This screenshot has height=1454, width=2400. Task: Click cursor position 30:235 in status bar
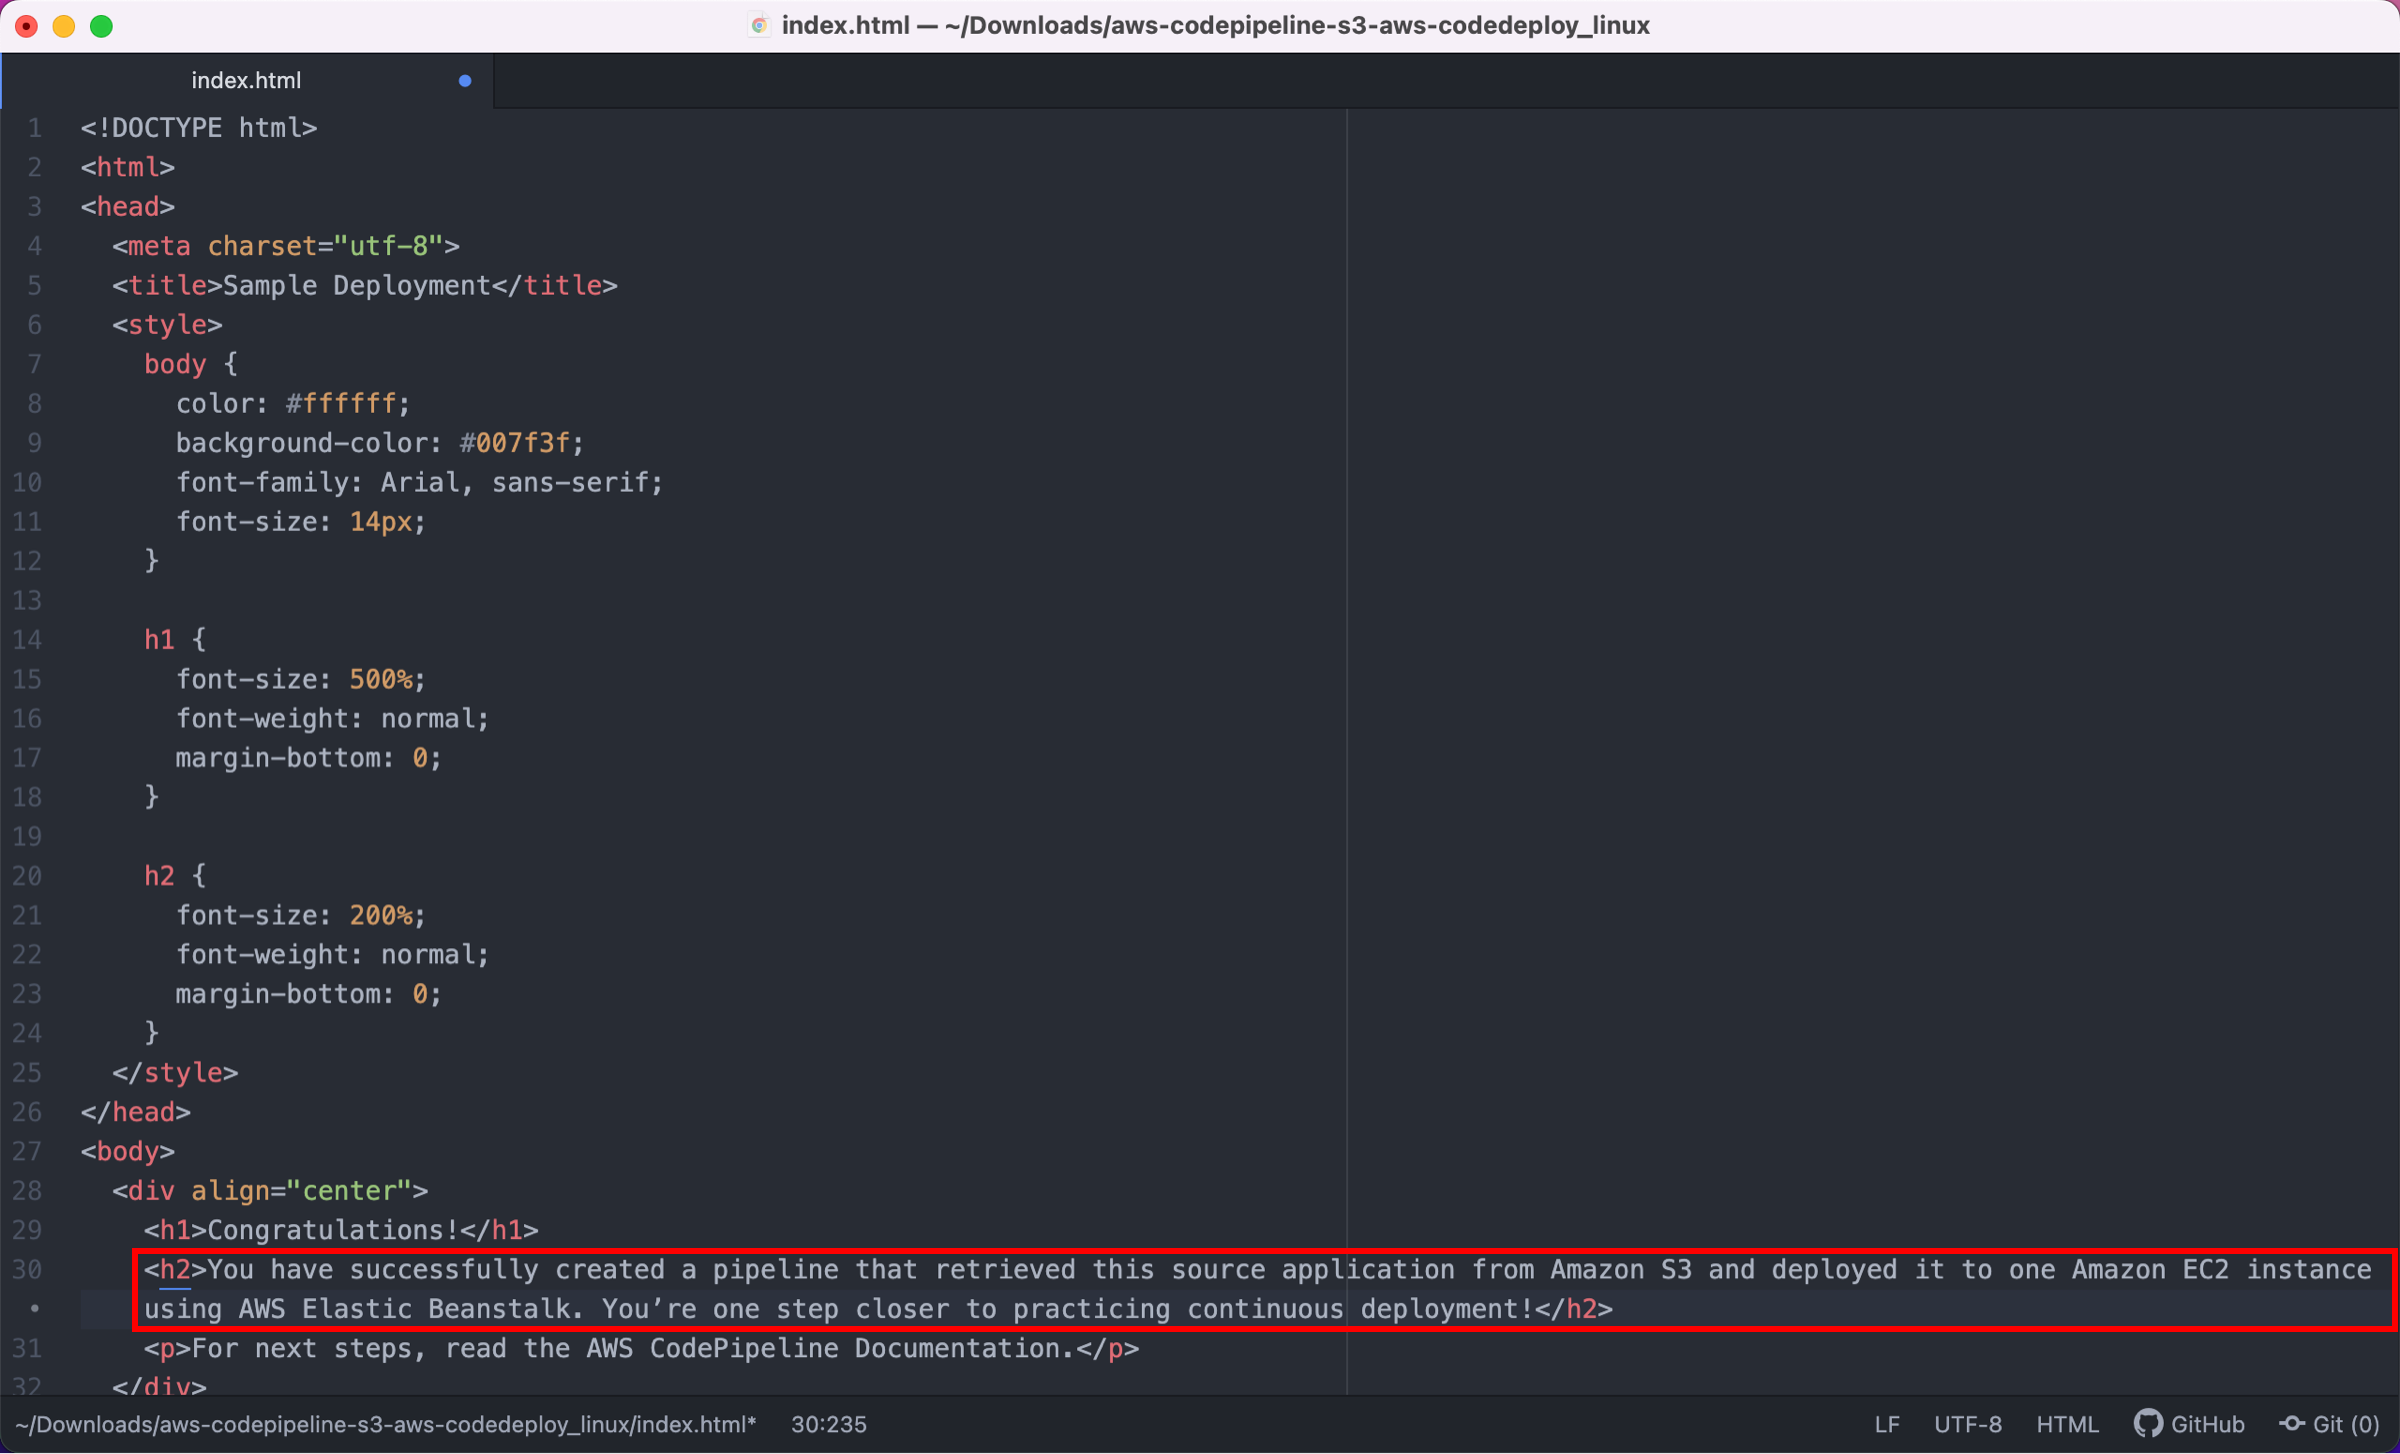point(829,1424)
